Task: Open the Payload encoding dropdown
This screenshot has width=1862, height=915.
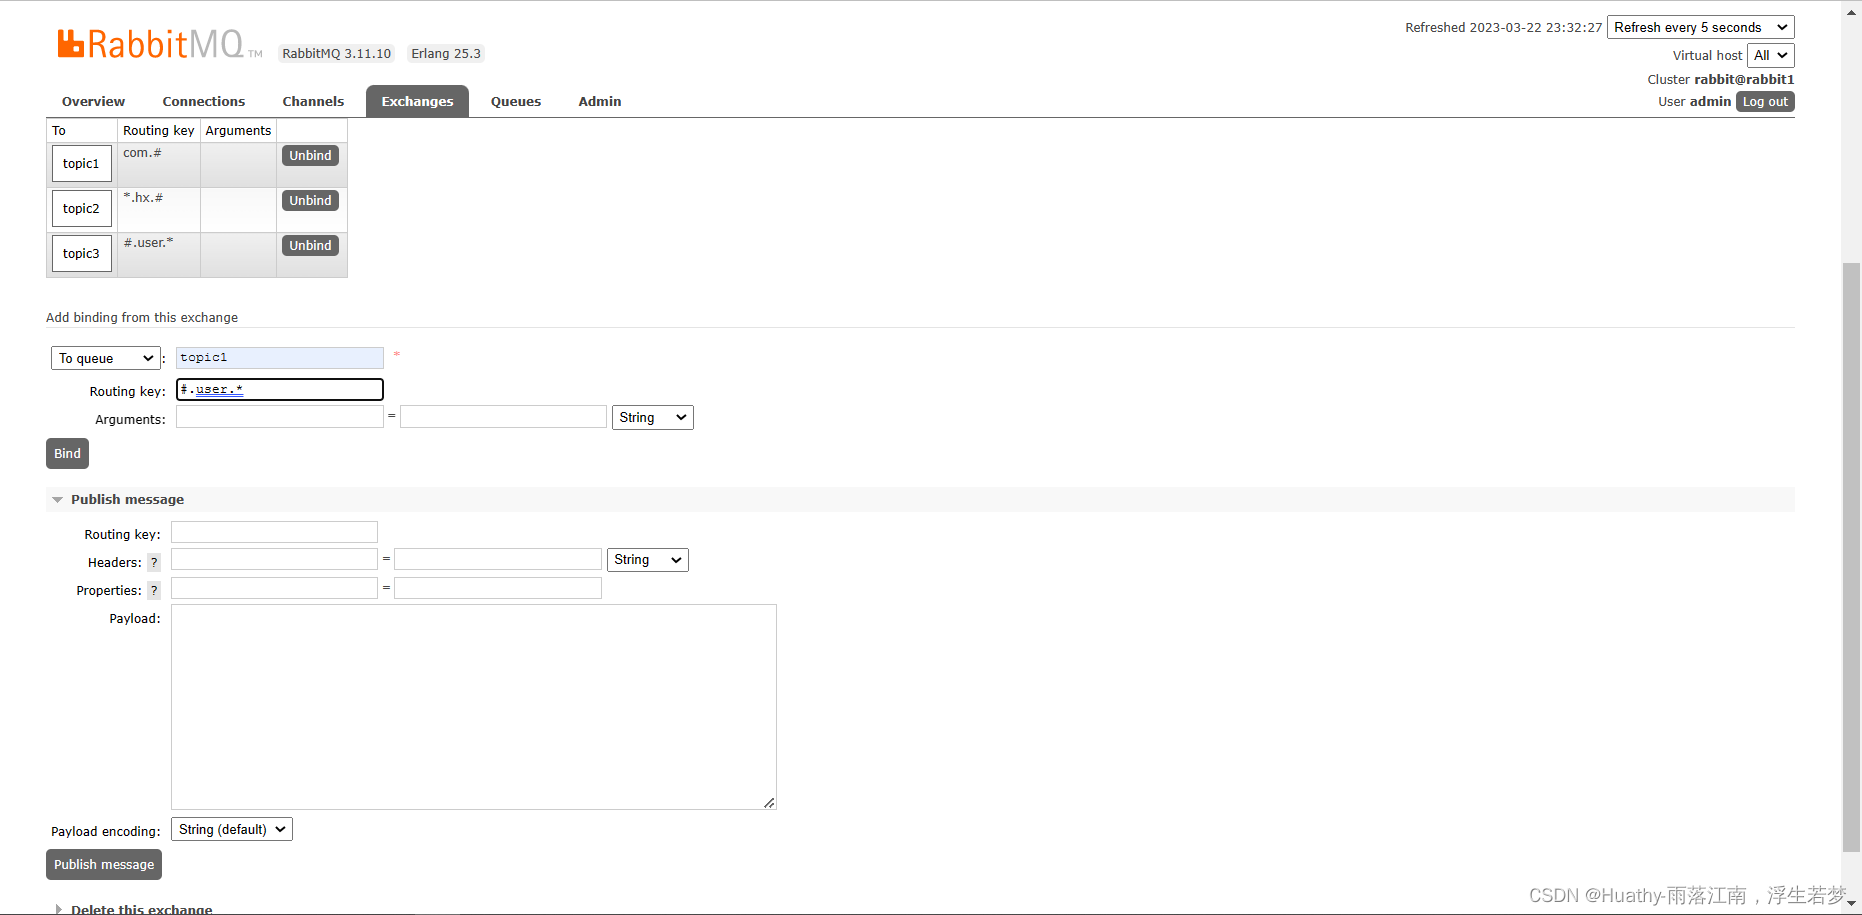Action: 231,829
